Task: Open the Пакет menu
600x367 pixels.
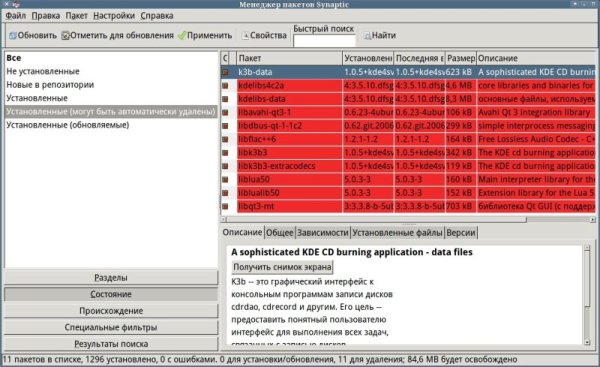Action: [77, 16]
